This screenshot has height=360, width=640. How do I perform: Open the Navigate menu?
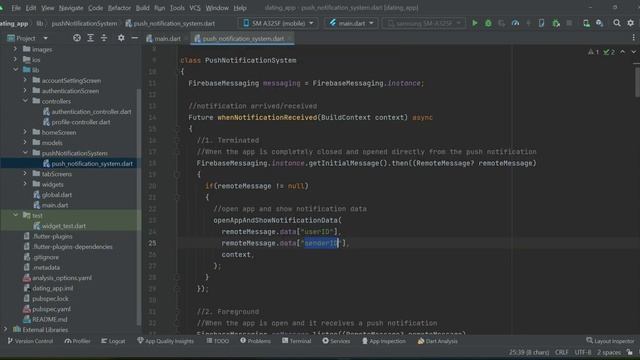[x=71, y=8]
